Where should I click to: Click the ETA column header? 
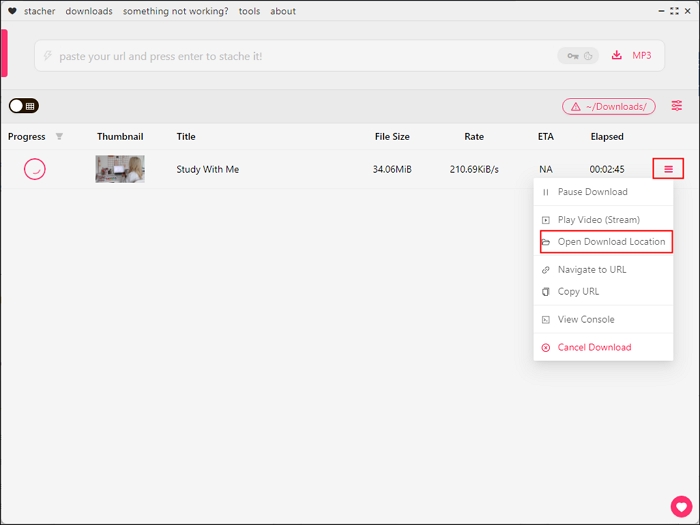[x=546, y=137]
